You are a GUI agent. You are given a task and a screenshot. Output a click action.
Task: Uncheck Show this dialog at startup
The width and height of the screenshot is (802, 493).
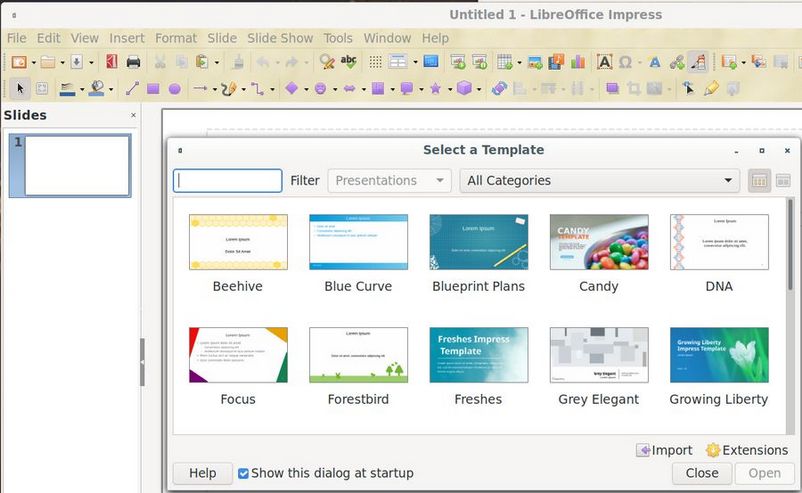pos(243,473)
